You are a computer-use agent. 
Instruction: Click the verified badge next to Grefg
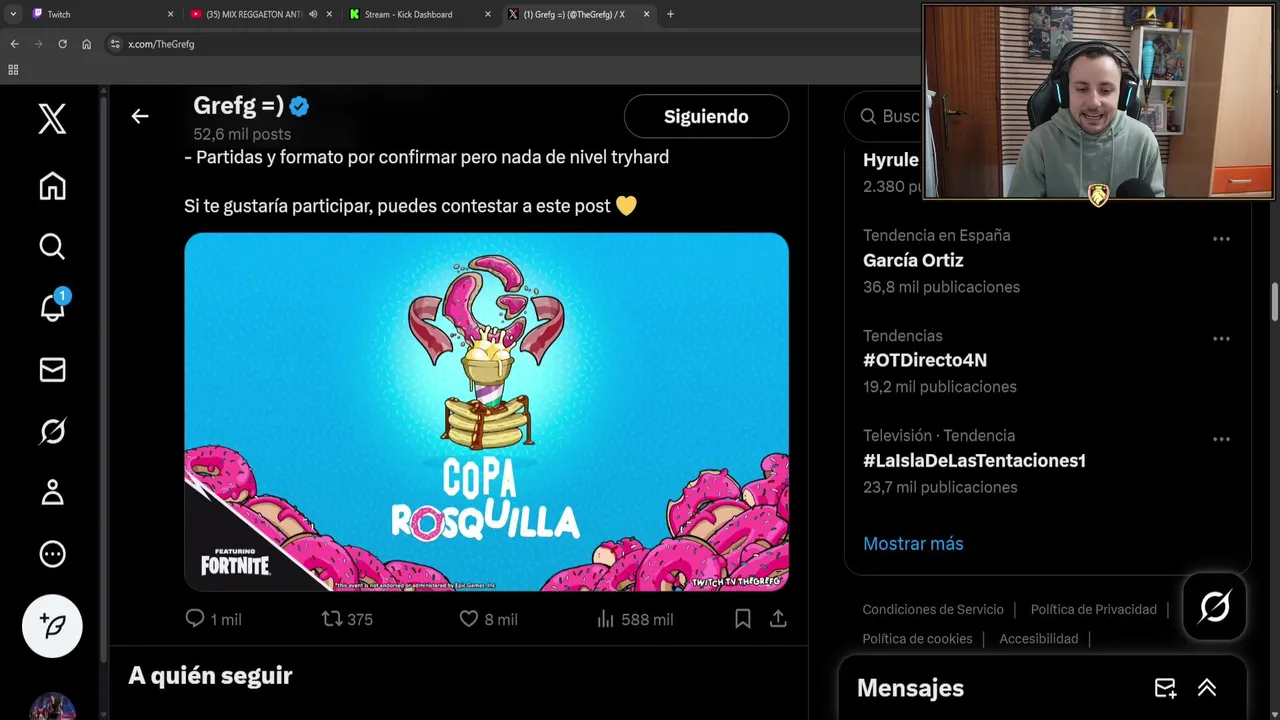(299, 107)
